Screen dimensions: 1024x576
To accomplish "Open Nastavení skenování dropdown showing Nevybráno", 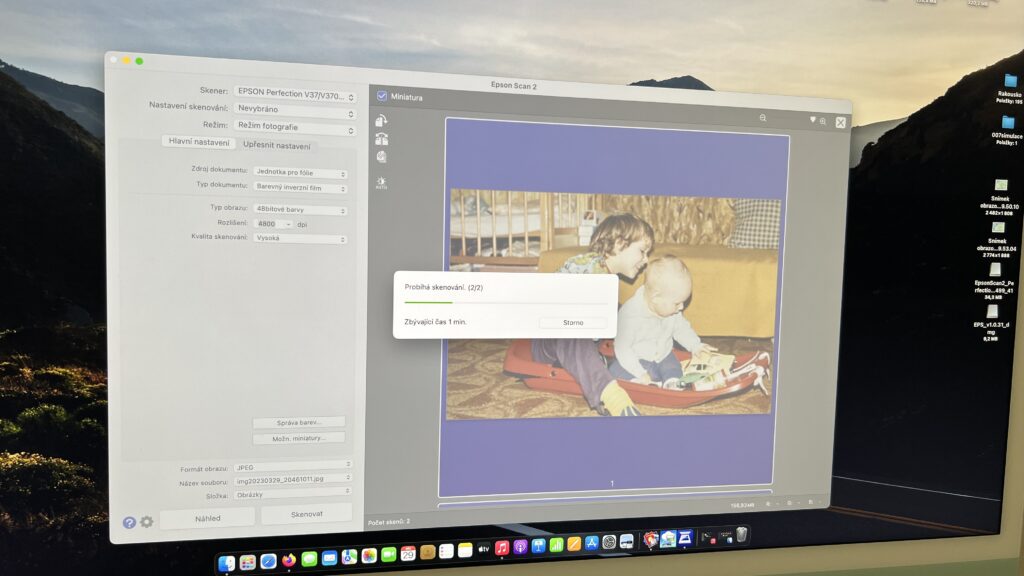I will tap(295, 111).
